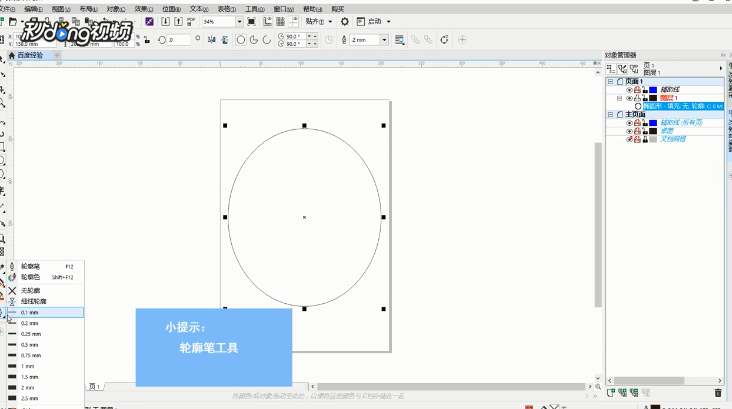
Task: Click the Import icon in toolbar
Action: coord(165,21)
